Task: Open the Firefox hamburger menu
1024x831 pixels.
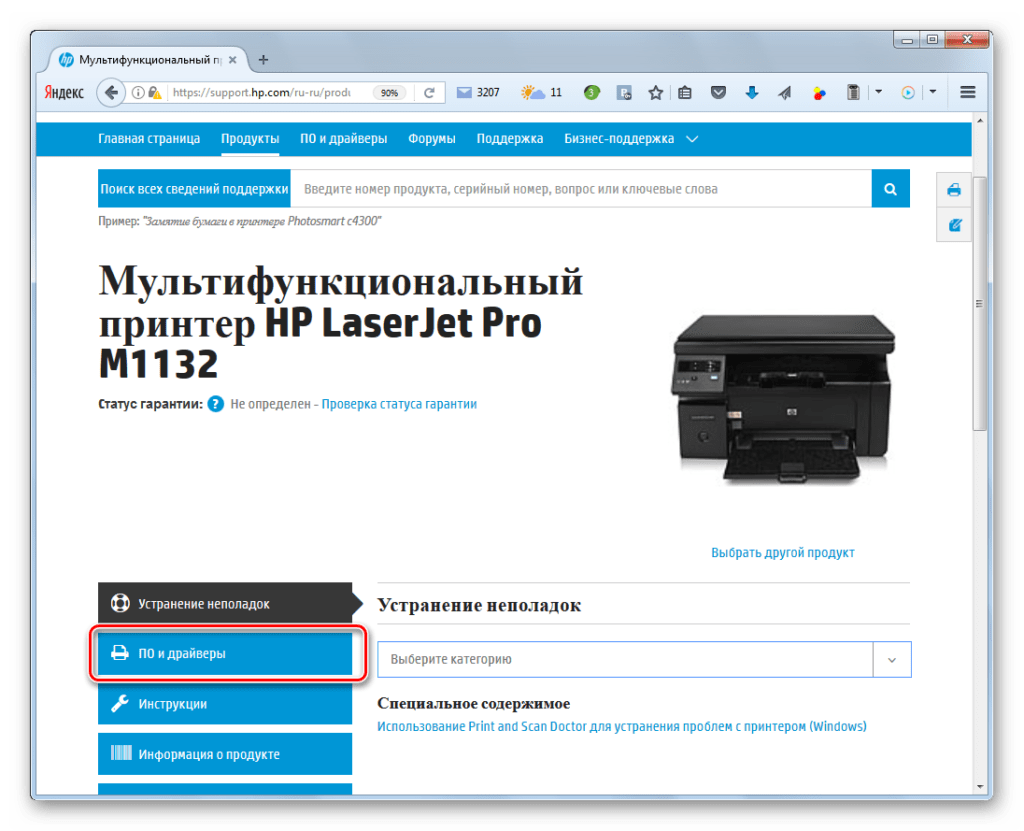Action: (x=967, y=93)
